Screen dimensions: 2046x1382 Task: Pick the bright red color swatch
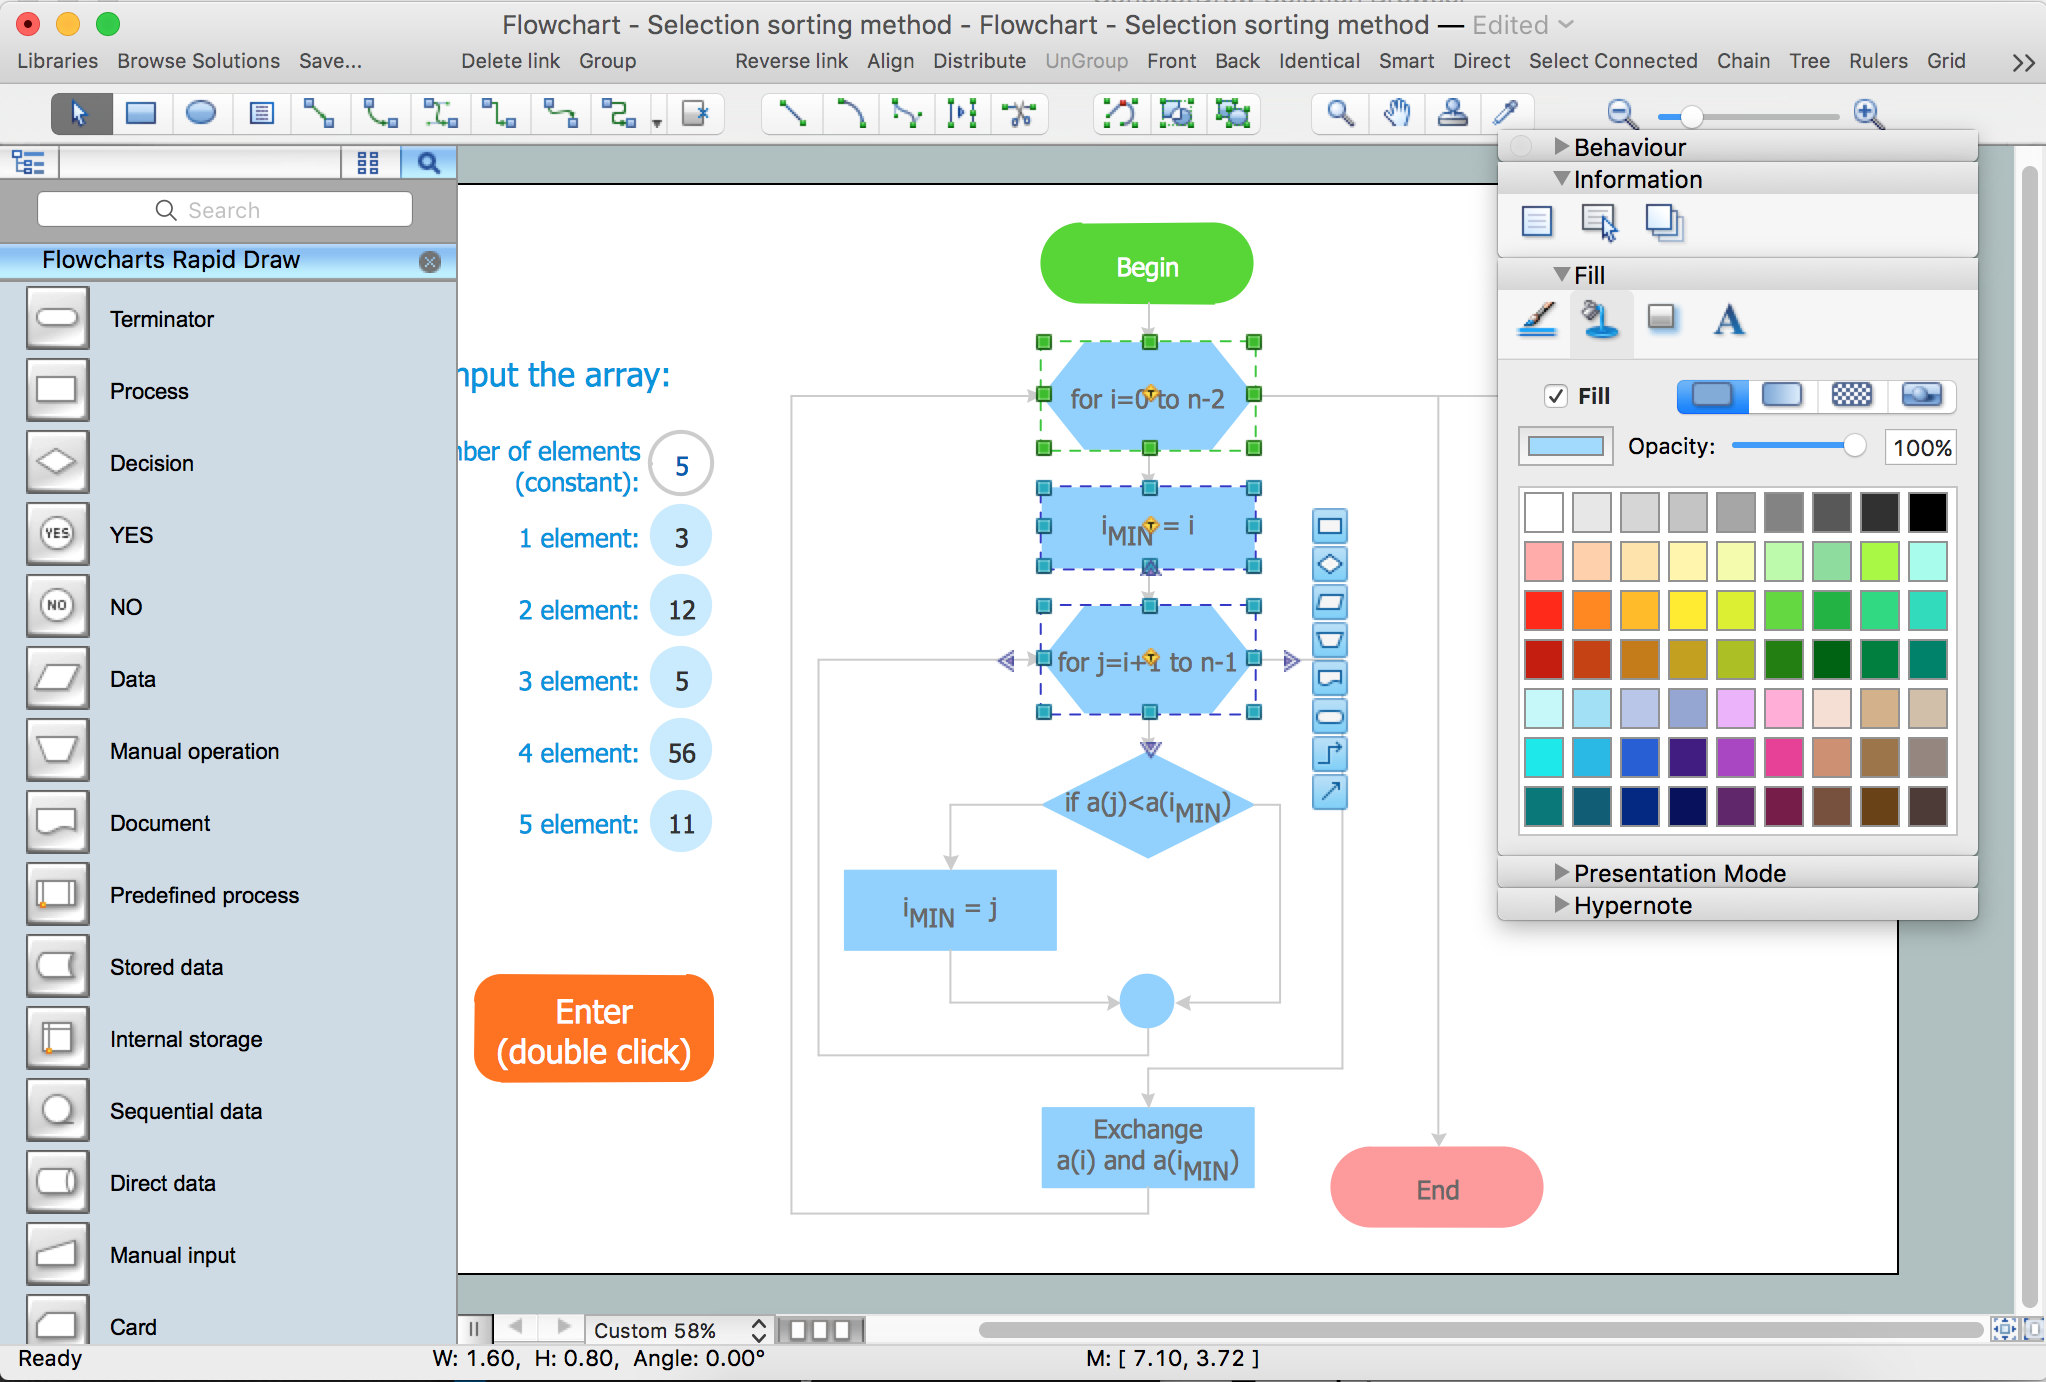pyautogui.click(x=1543, y=610)
